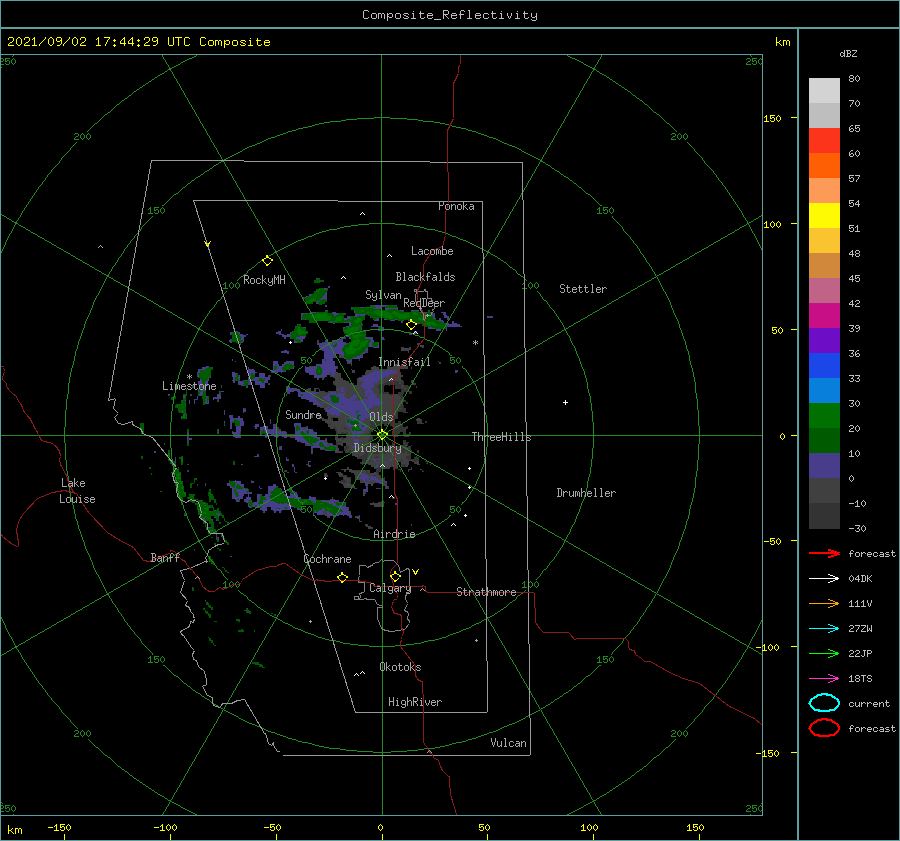Screen dimensions: 900x841
Task: Click the yellow diamond marker near Cochrane
Action: pyautogui.click(x=342, y=577)
